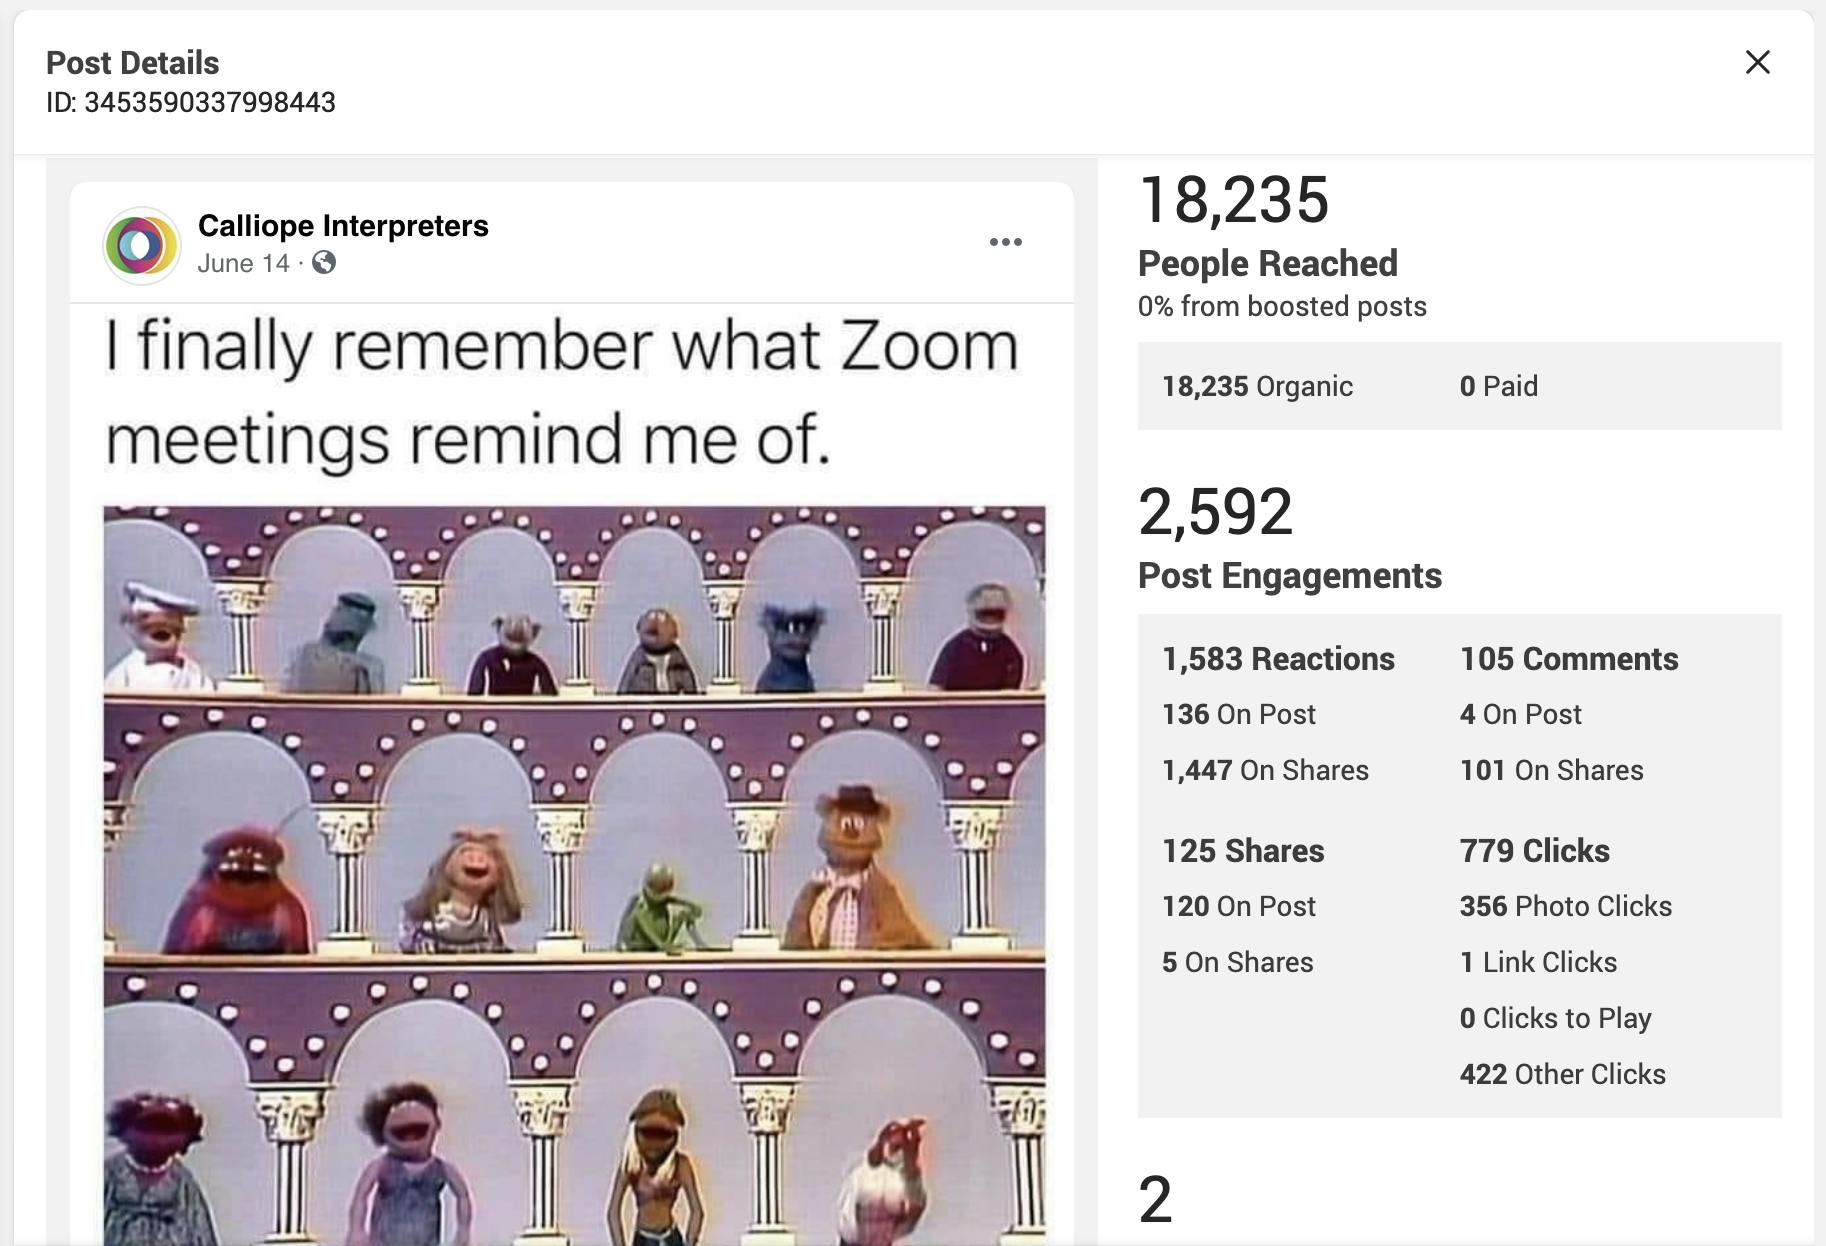Select the 2,592 Post Engagements figure
Screen dimensions: 1826x1246
(x=1216, y=512)
